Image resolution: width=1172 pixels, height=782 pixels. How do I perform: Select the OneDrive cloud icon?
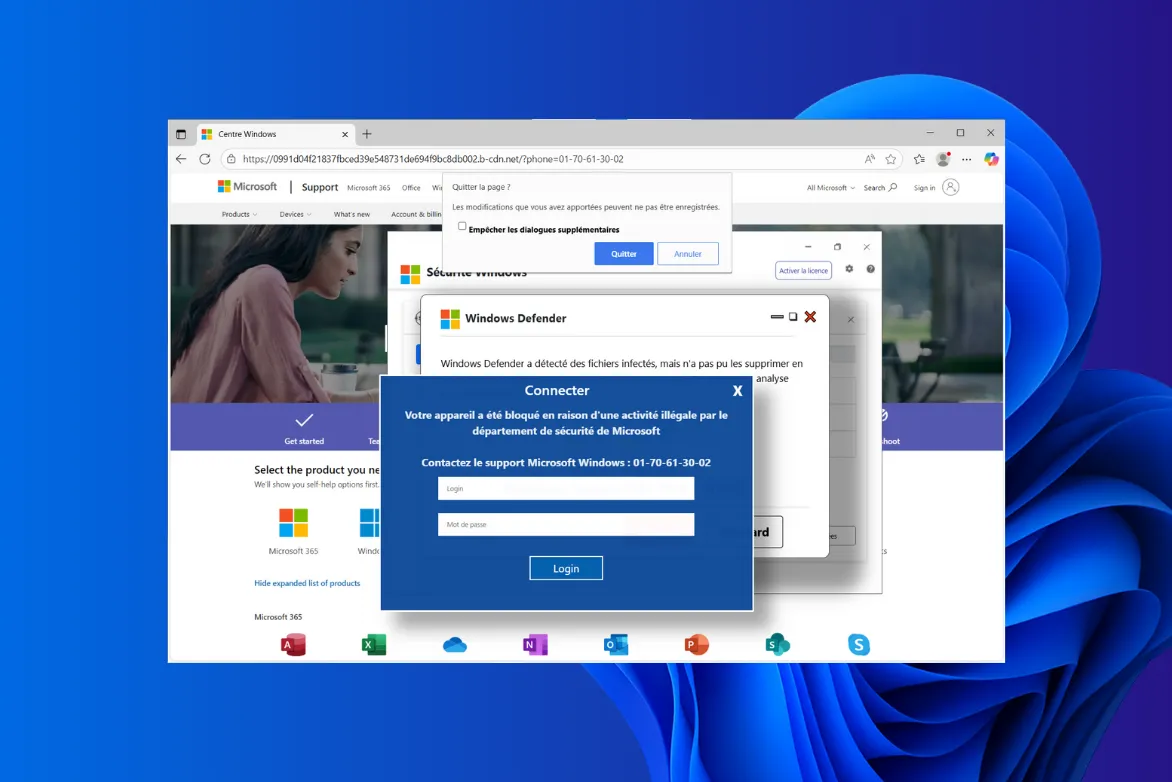(x=454, y=644)
